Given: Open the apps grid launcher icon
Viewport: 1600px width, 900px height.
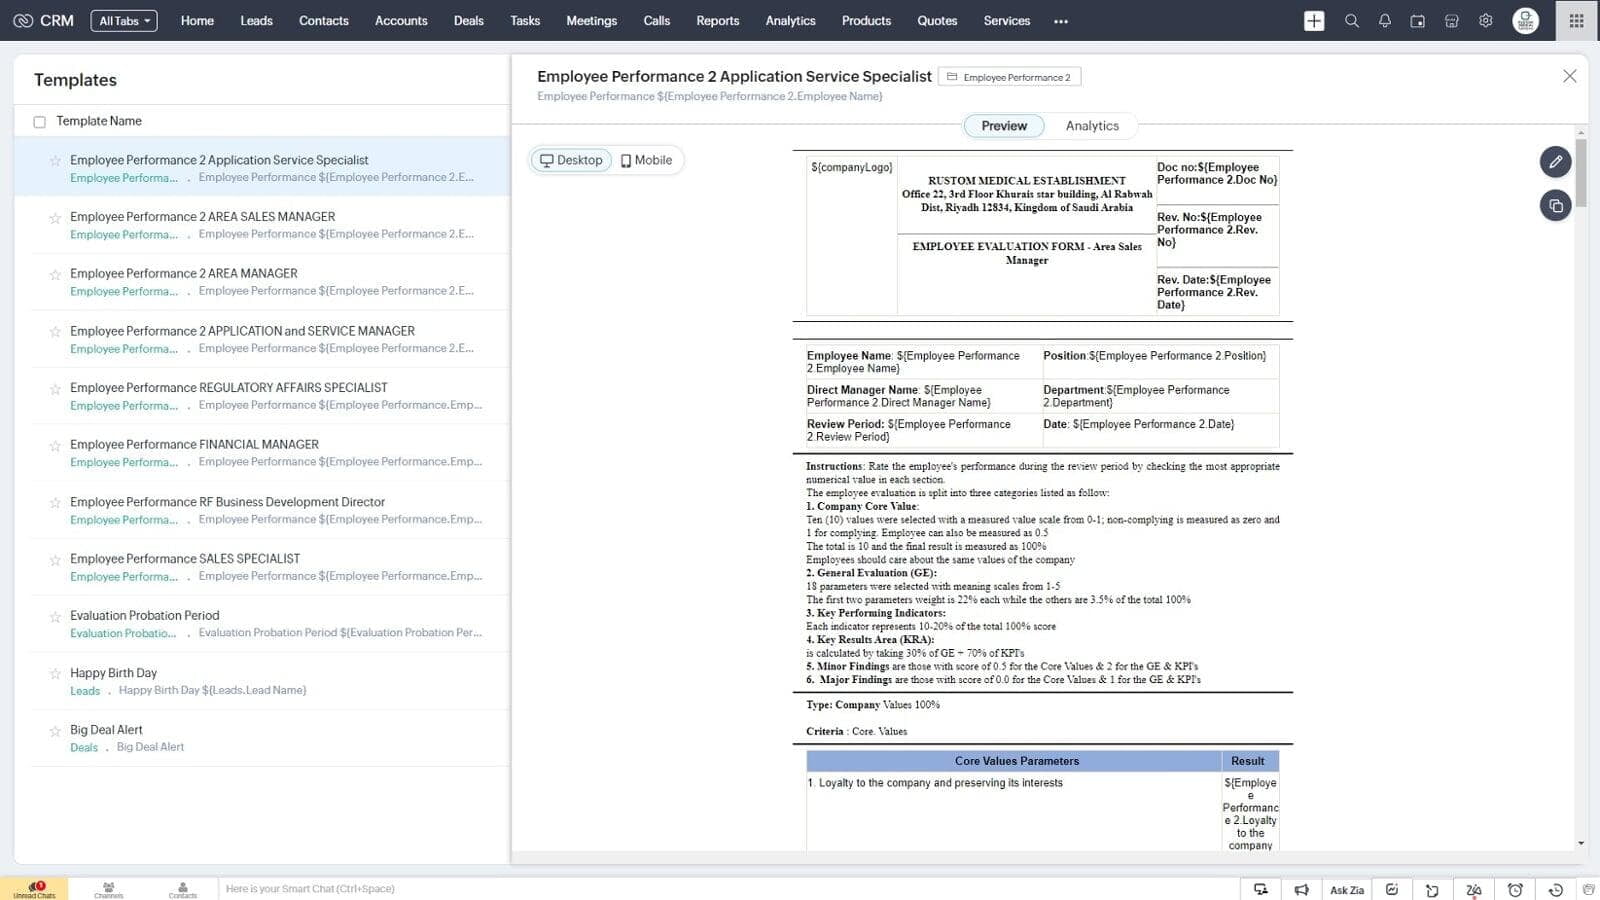Looking at the screenshot, I should (1576, 21).
